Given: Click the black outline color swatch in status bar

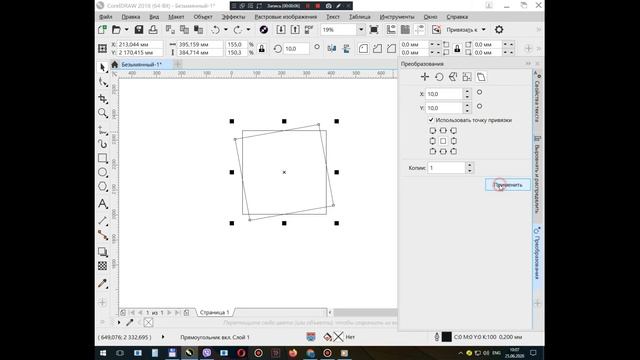Looking at the screenshot, I should [x=447, y=337].
